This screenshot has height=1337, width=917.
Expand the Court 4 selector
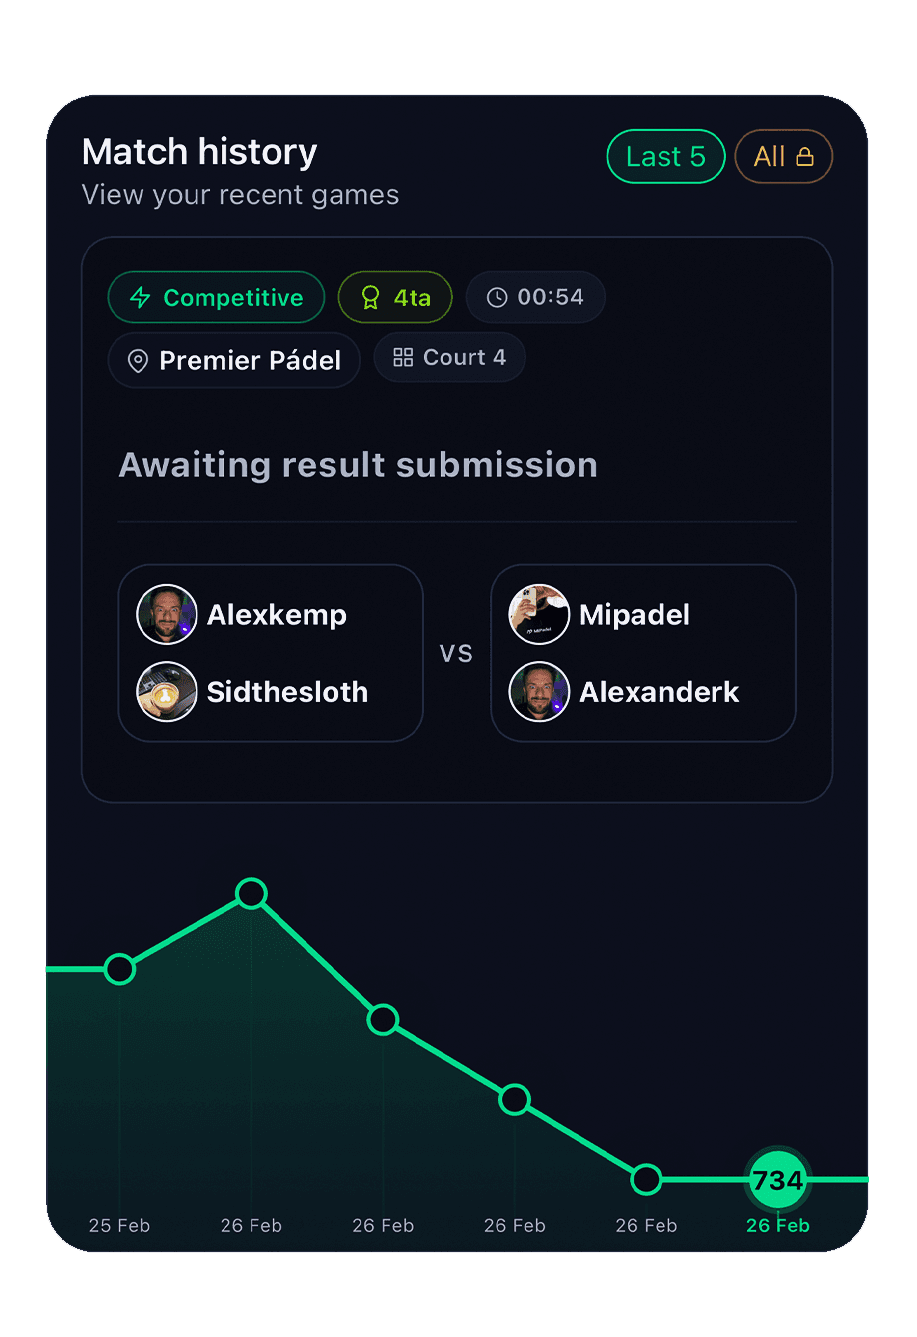tap(449, 357)
